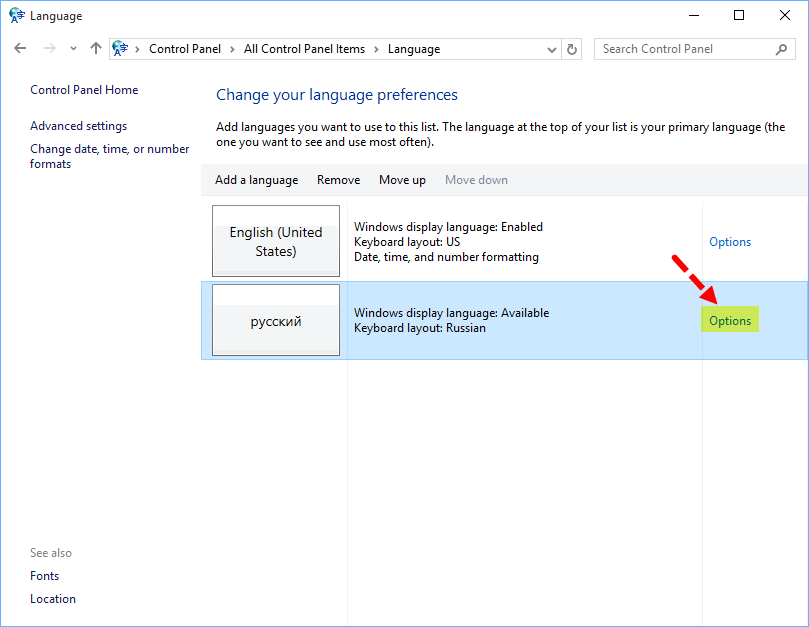Click the Up arrow to parent folder
809x627 pixels.
click(x=96, y=49)
